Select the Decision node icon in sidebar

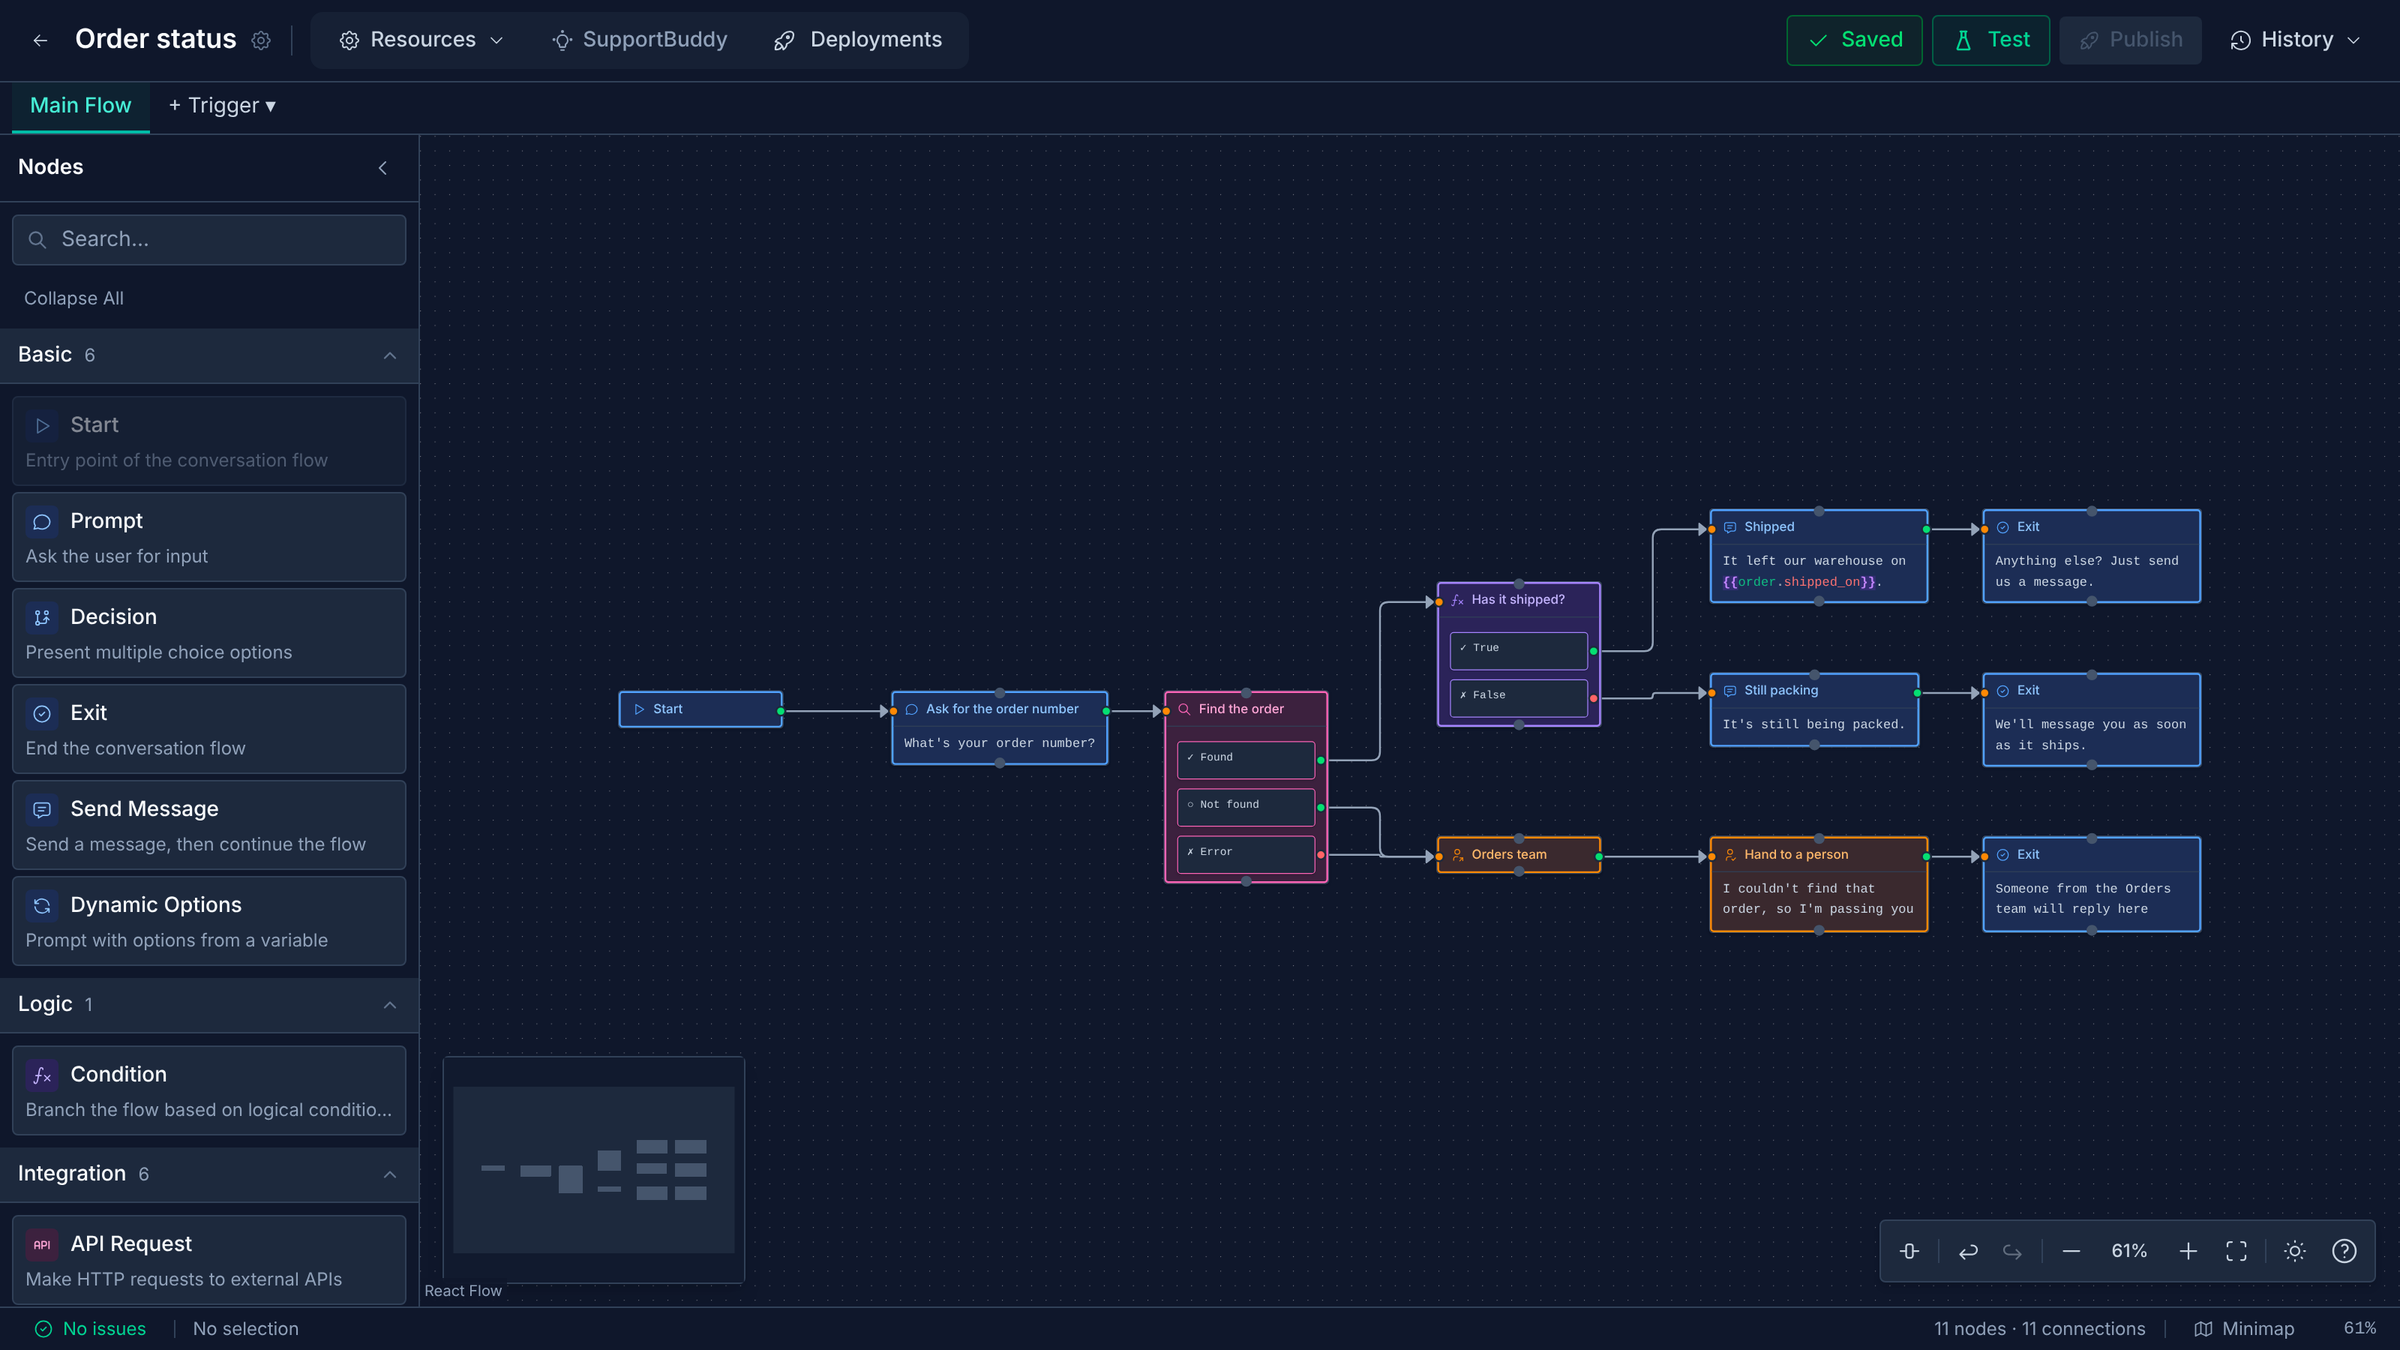tap(42, 618)
